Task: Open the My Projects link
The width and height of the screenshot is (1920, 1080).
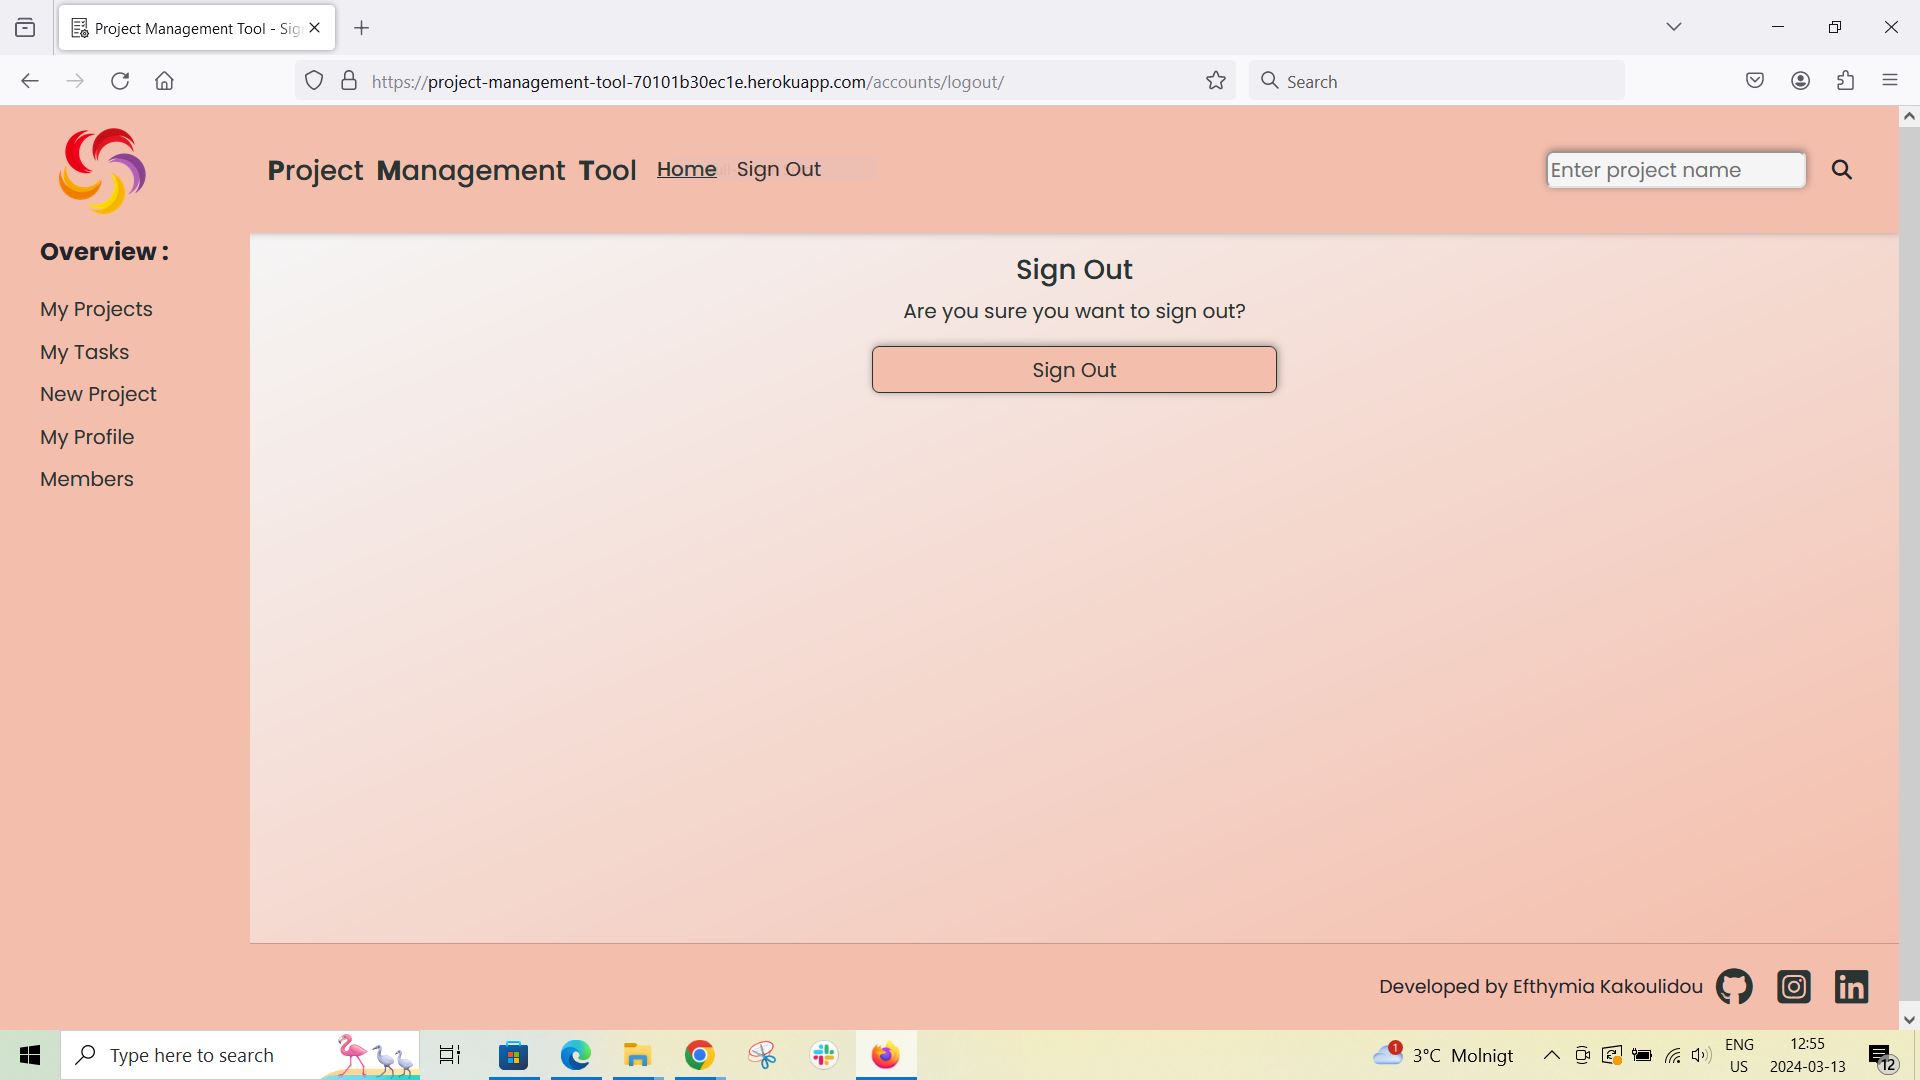Action: 96,308
